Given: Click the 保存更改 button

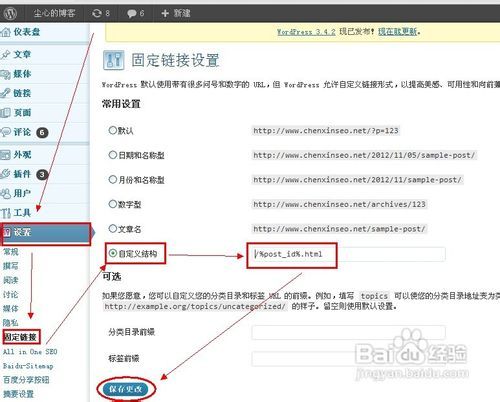Looking at the screenshot, I should [126, 389].
